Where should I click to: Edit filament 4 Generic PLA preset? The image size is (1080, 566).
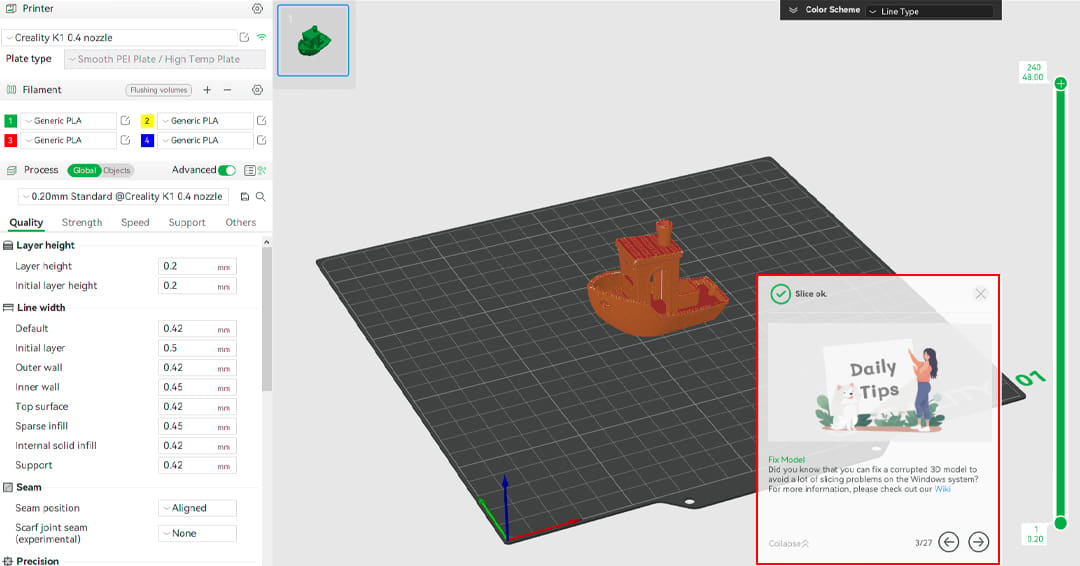(x=261, y=140)
